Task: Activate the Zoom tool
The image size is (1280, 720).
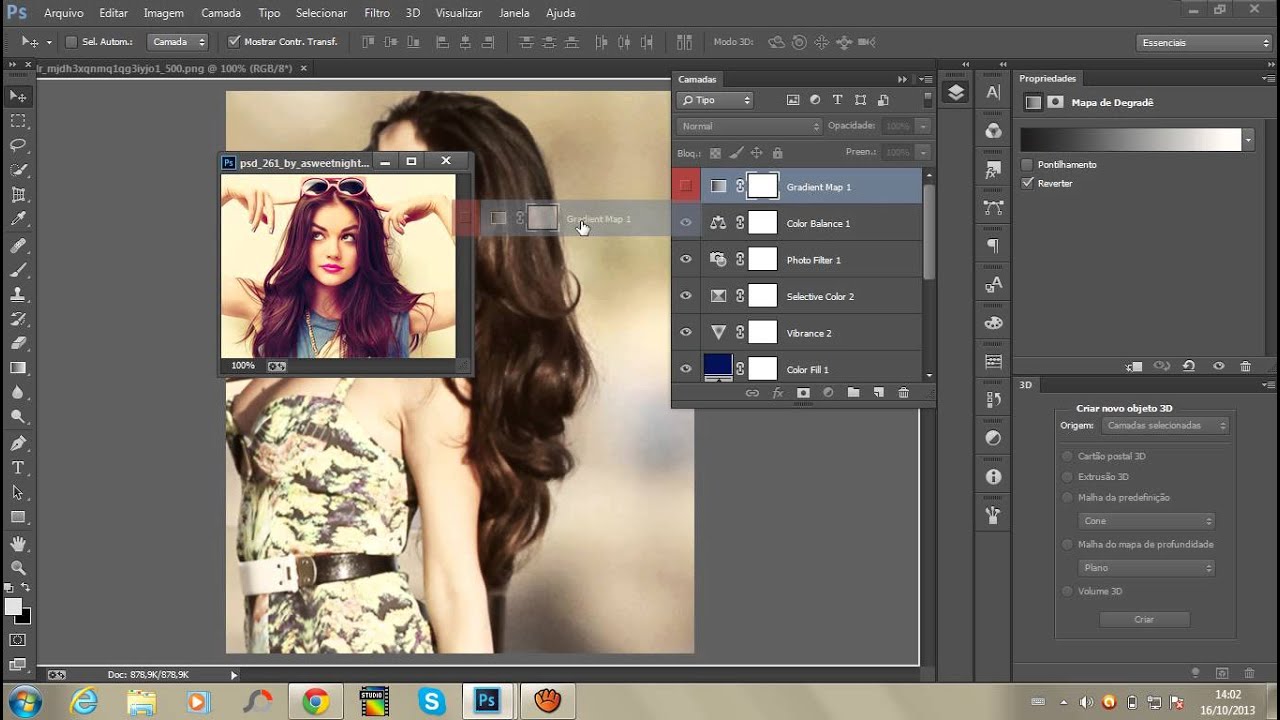Action: [18, 568]
